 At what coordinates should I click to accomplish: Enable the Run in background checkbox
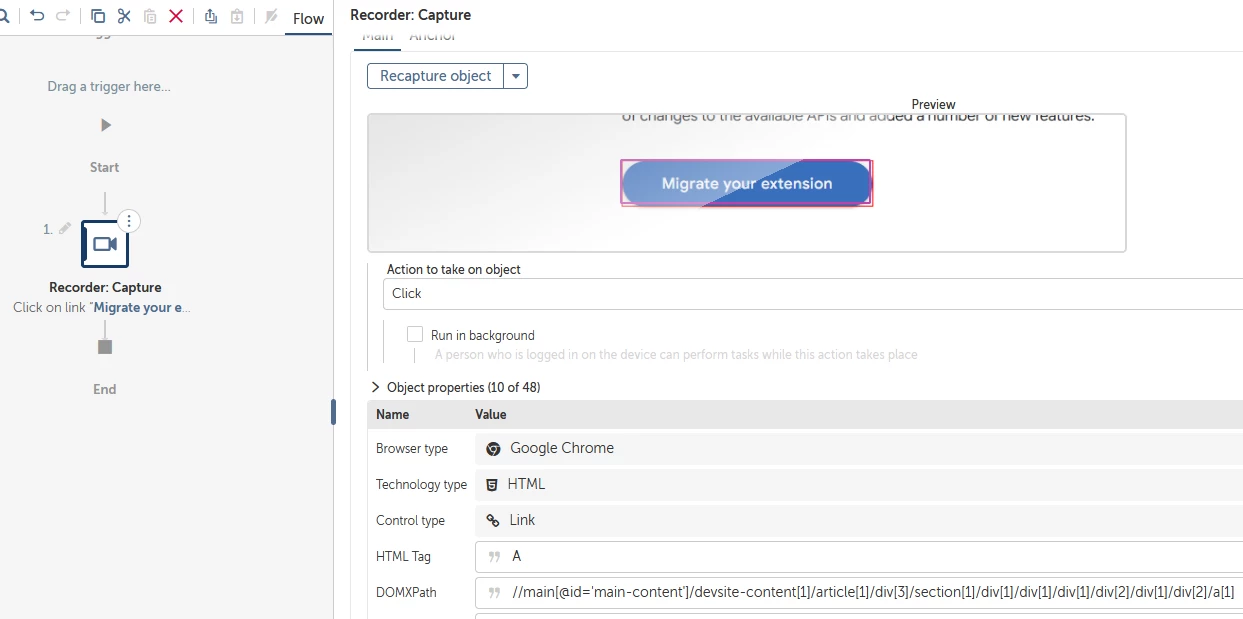[415, 334]
